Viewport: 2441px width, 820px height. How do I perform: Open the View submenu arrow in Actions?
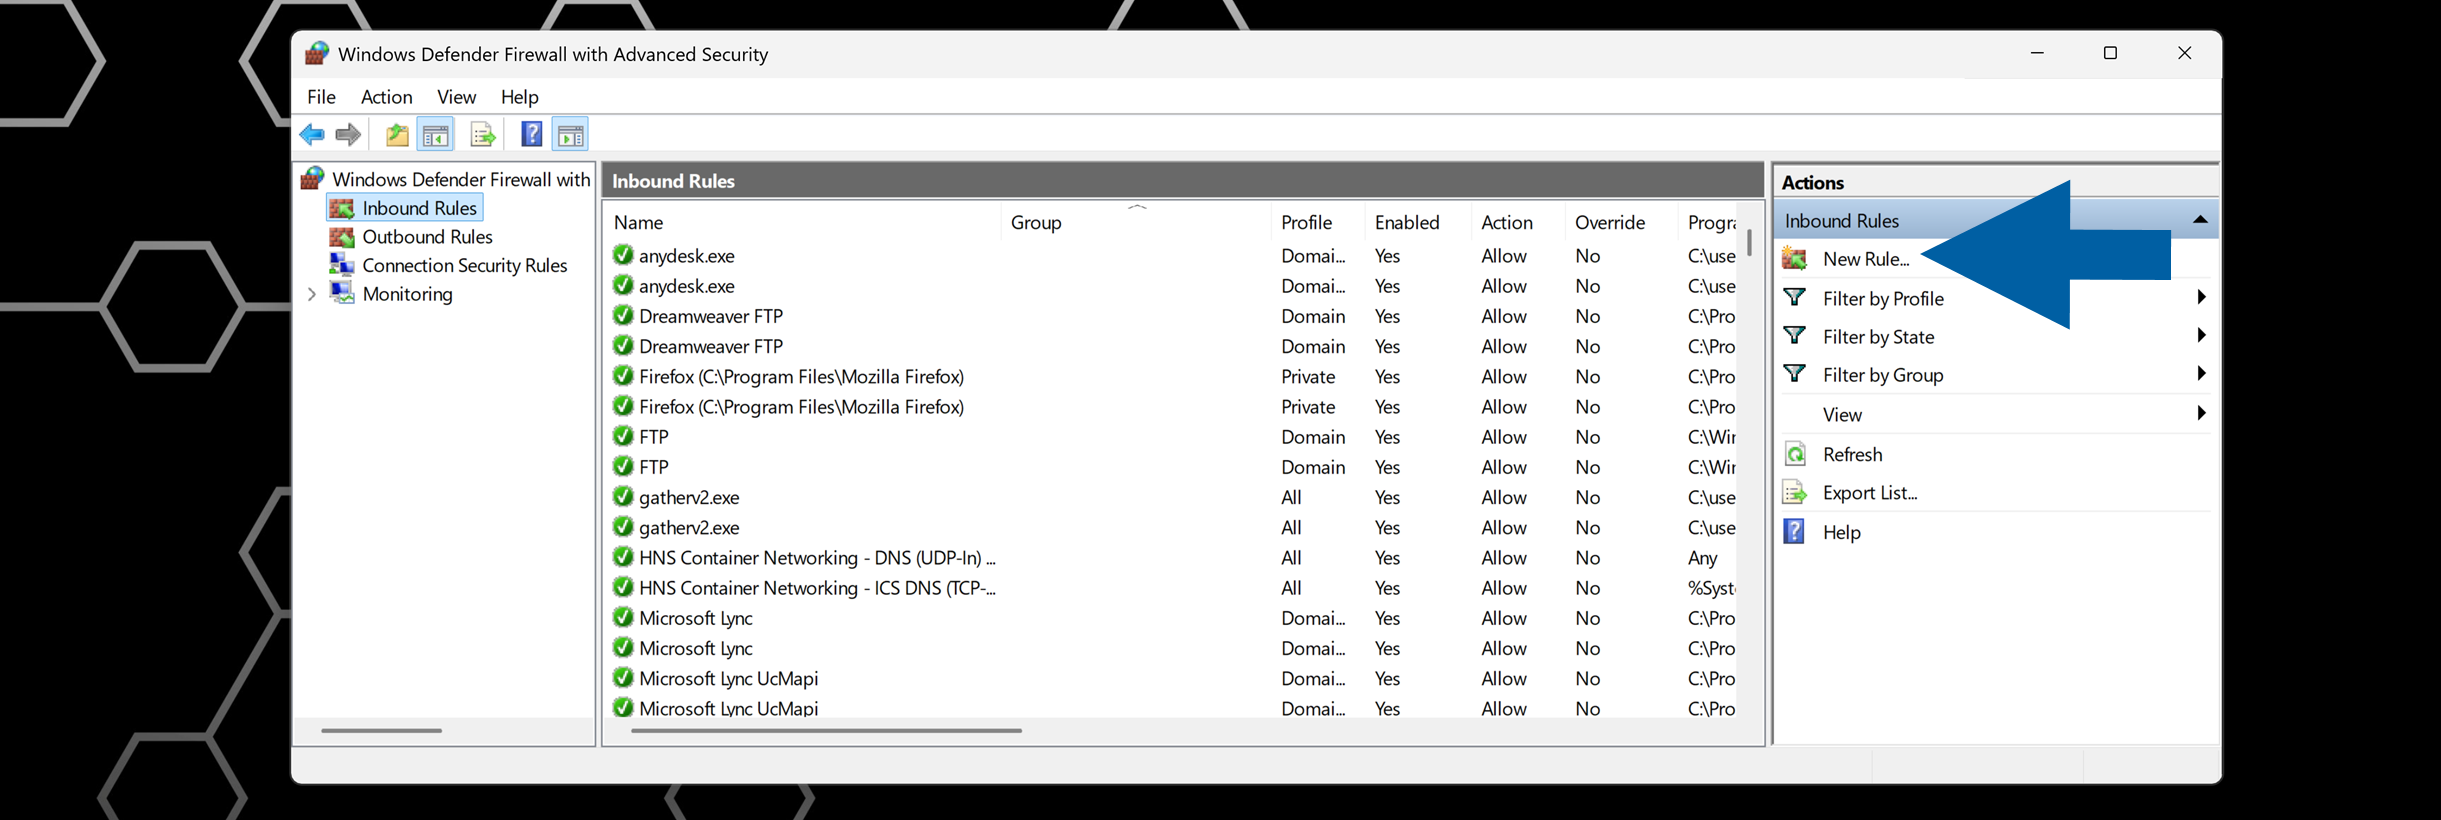click(x=2201, y=413)
